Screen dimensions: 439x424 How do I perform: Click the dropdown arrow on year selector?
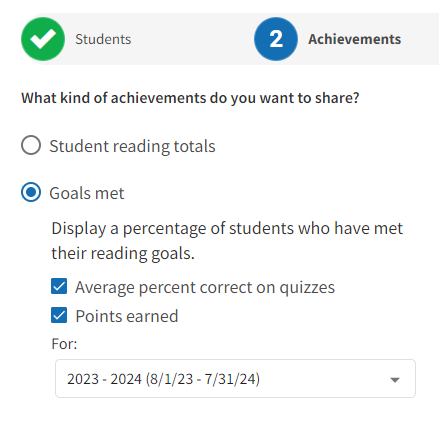click(x=395, y=380)
